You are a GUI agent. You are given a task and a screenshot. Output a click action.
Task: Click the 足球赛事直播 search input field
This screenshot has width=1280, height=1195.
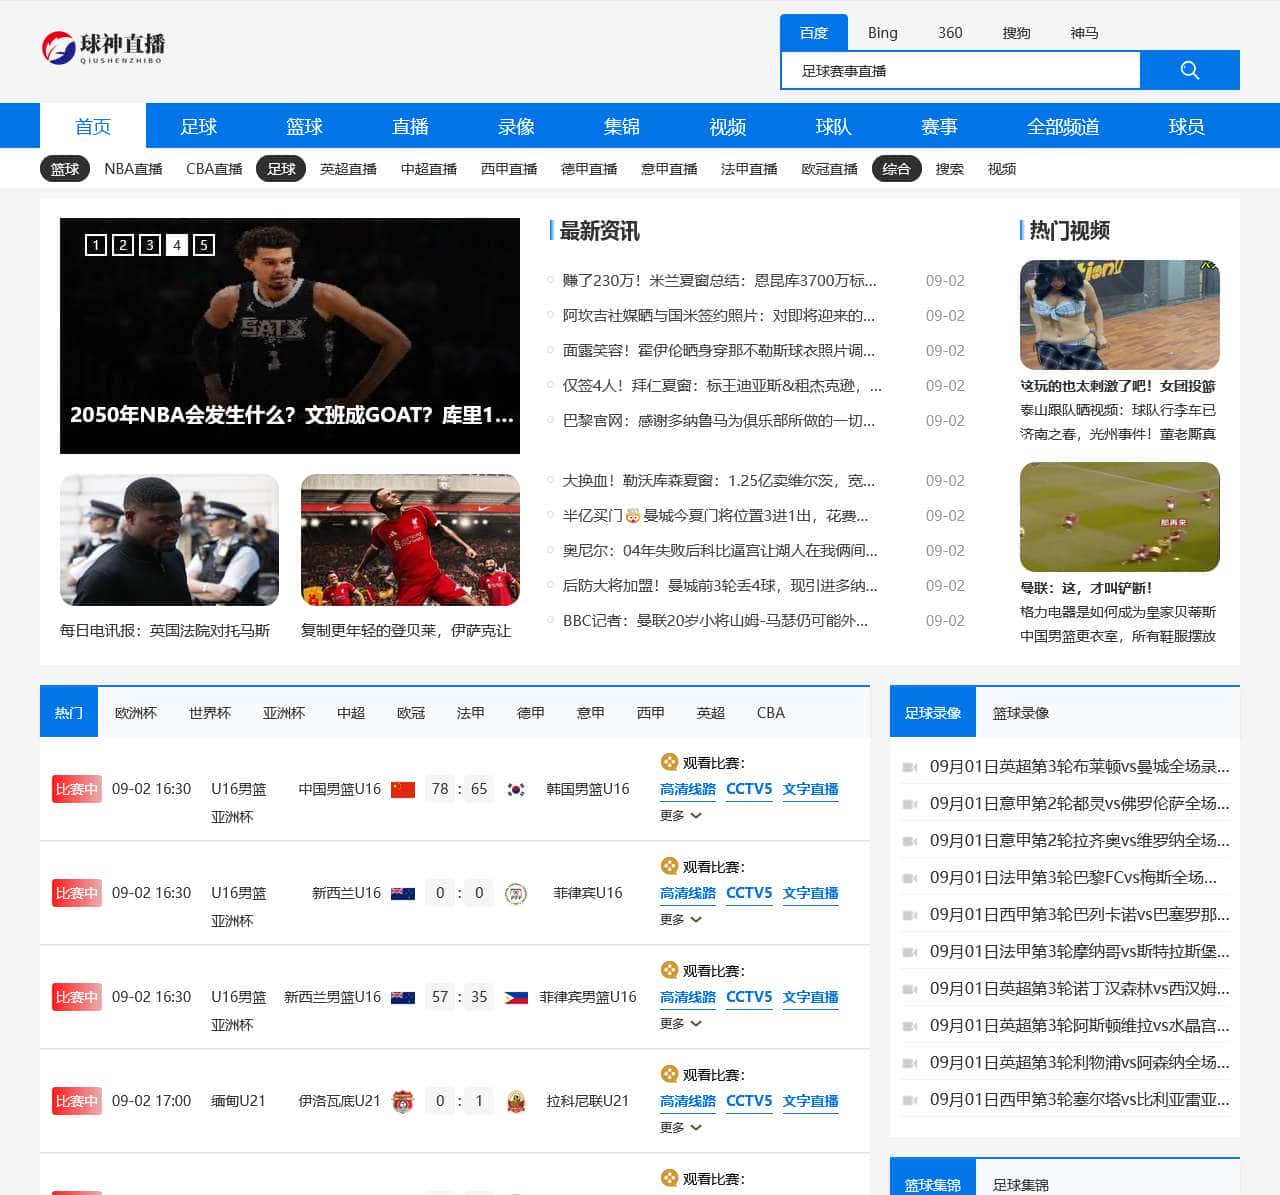click(x=960, y=70)
